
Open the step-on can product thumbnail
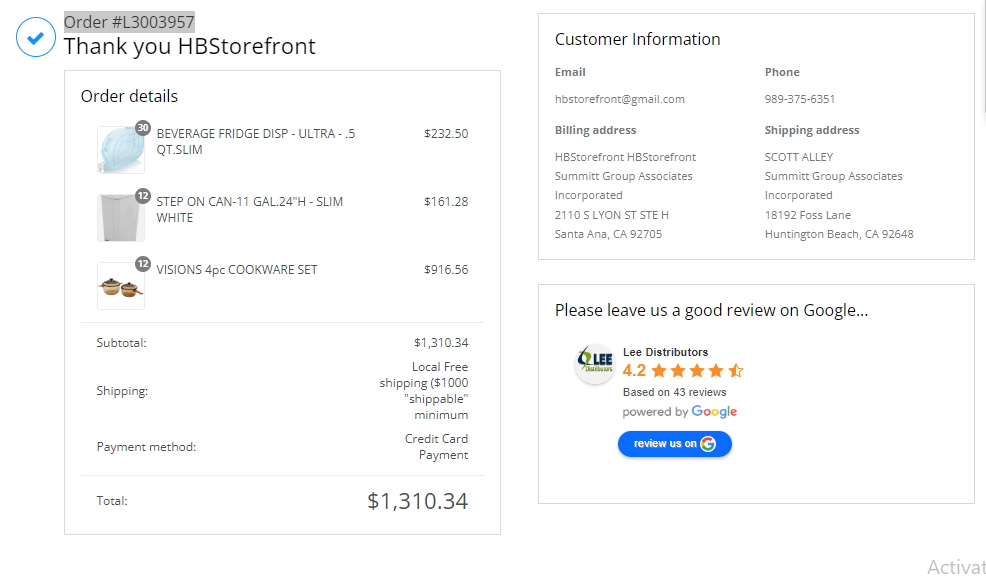click(121, 218)
